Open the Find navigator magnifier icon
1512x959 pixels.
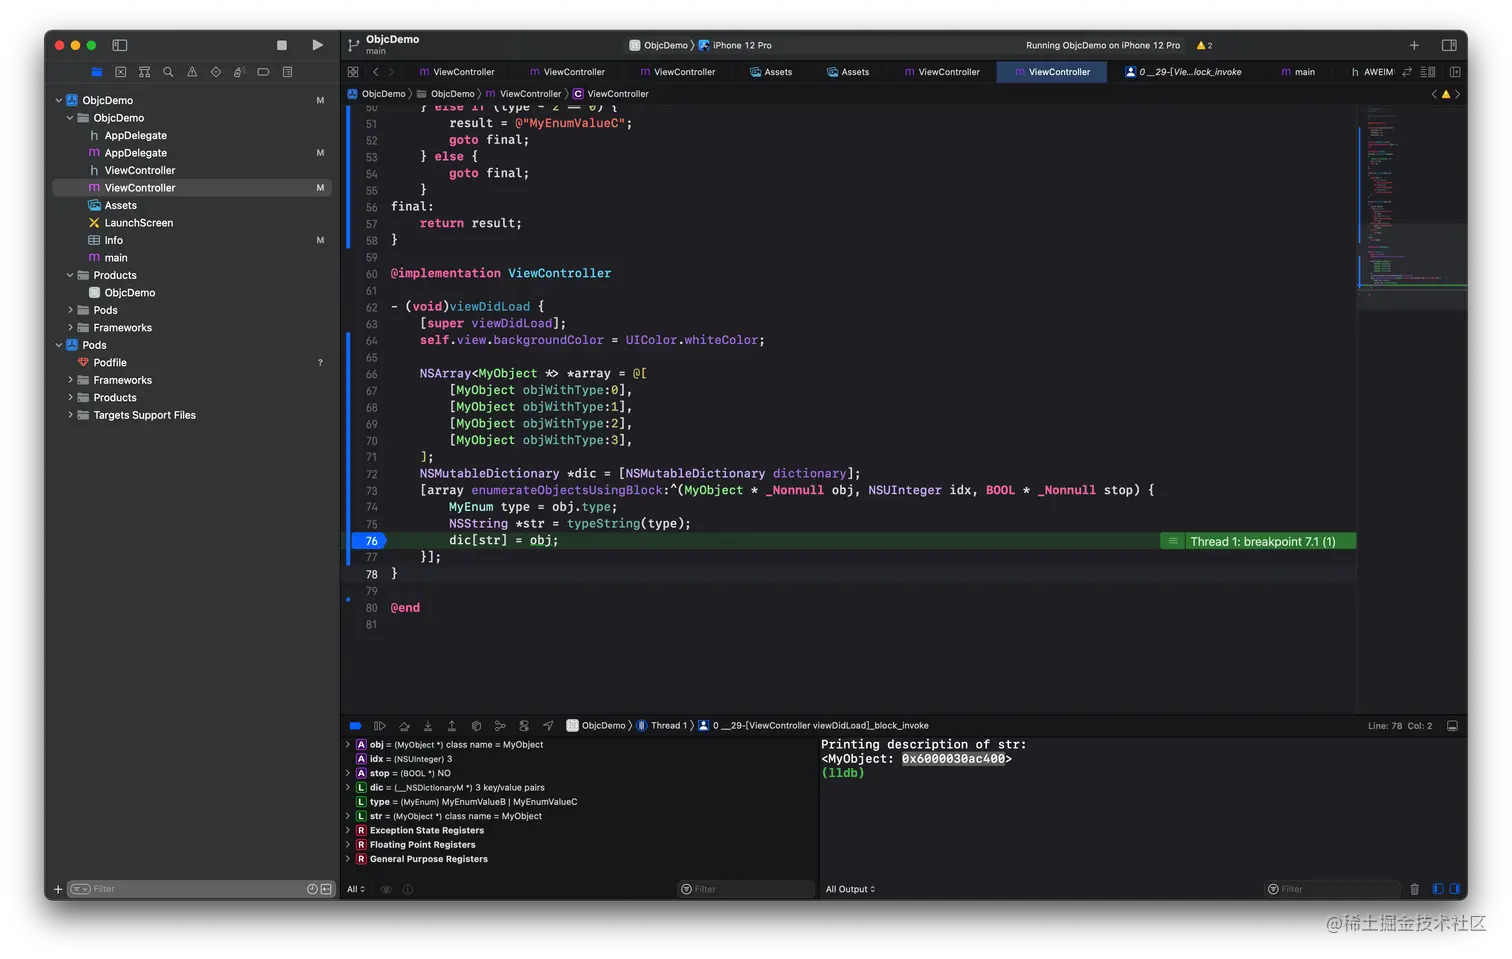click(168, 72)
